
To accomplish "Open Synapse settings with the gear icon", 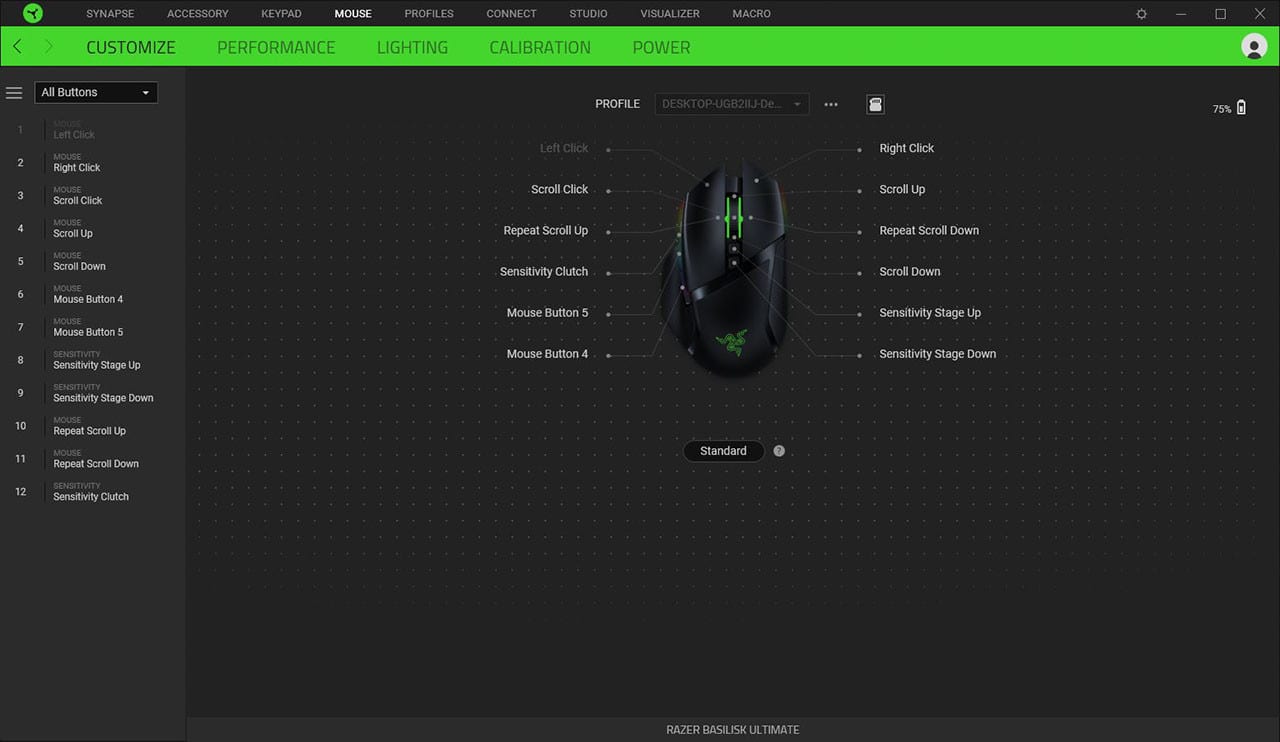I will (1140, 13).
